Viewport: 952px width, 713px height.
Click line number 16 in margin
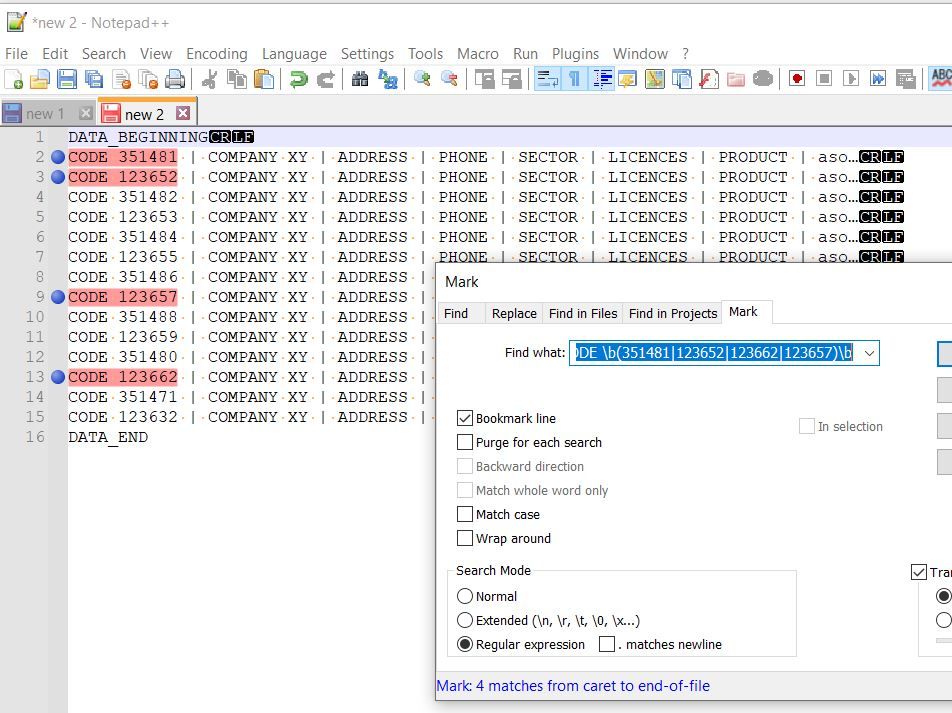point(35,437)
